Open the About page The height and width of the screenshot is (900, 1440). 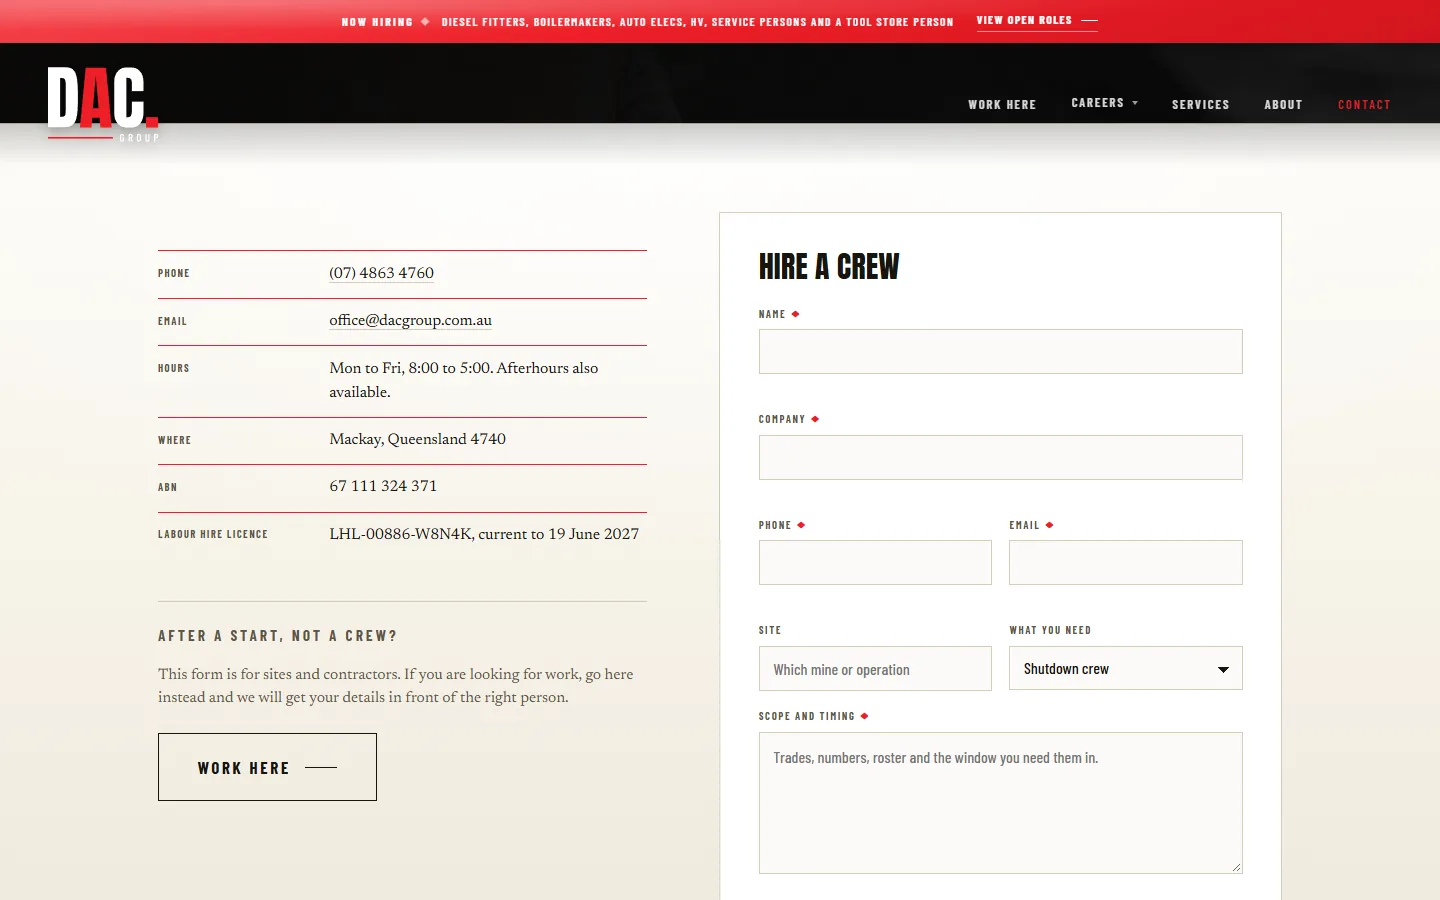tap(1283, 104)
